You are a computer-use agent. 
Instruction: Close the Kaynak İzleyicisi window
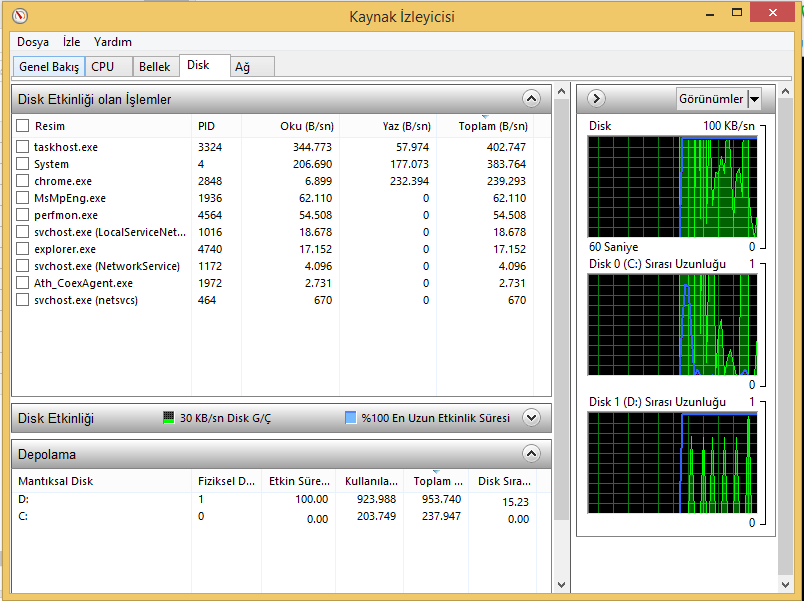[772, 13]
